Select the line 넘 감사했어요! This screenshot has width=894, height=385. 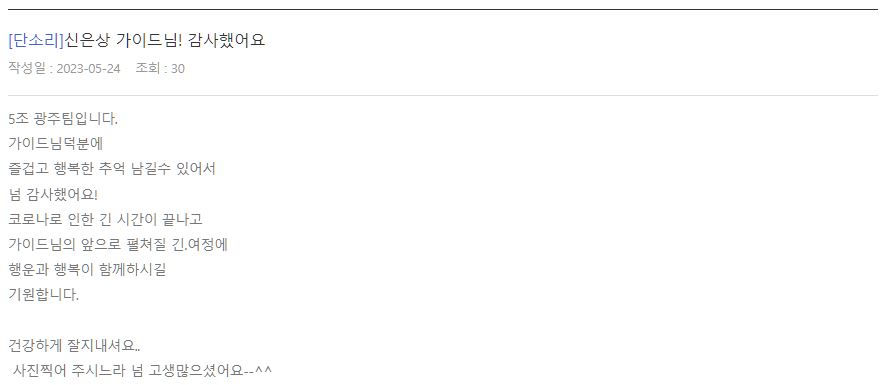pyautogui.click(x=53, y=194)
